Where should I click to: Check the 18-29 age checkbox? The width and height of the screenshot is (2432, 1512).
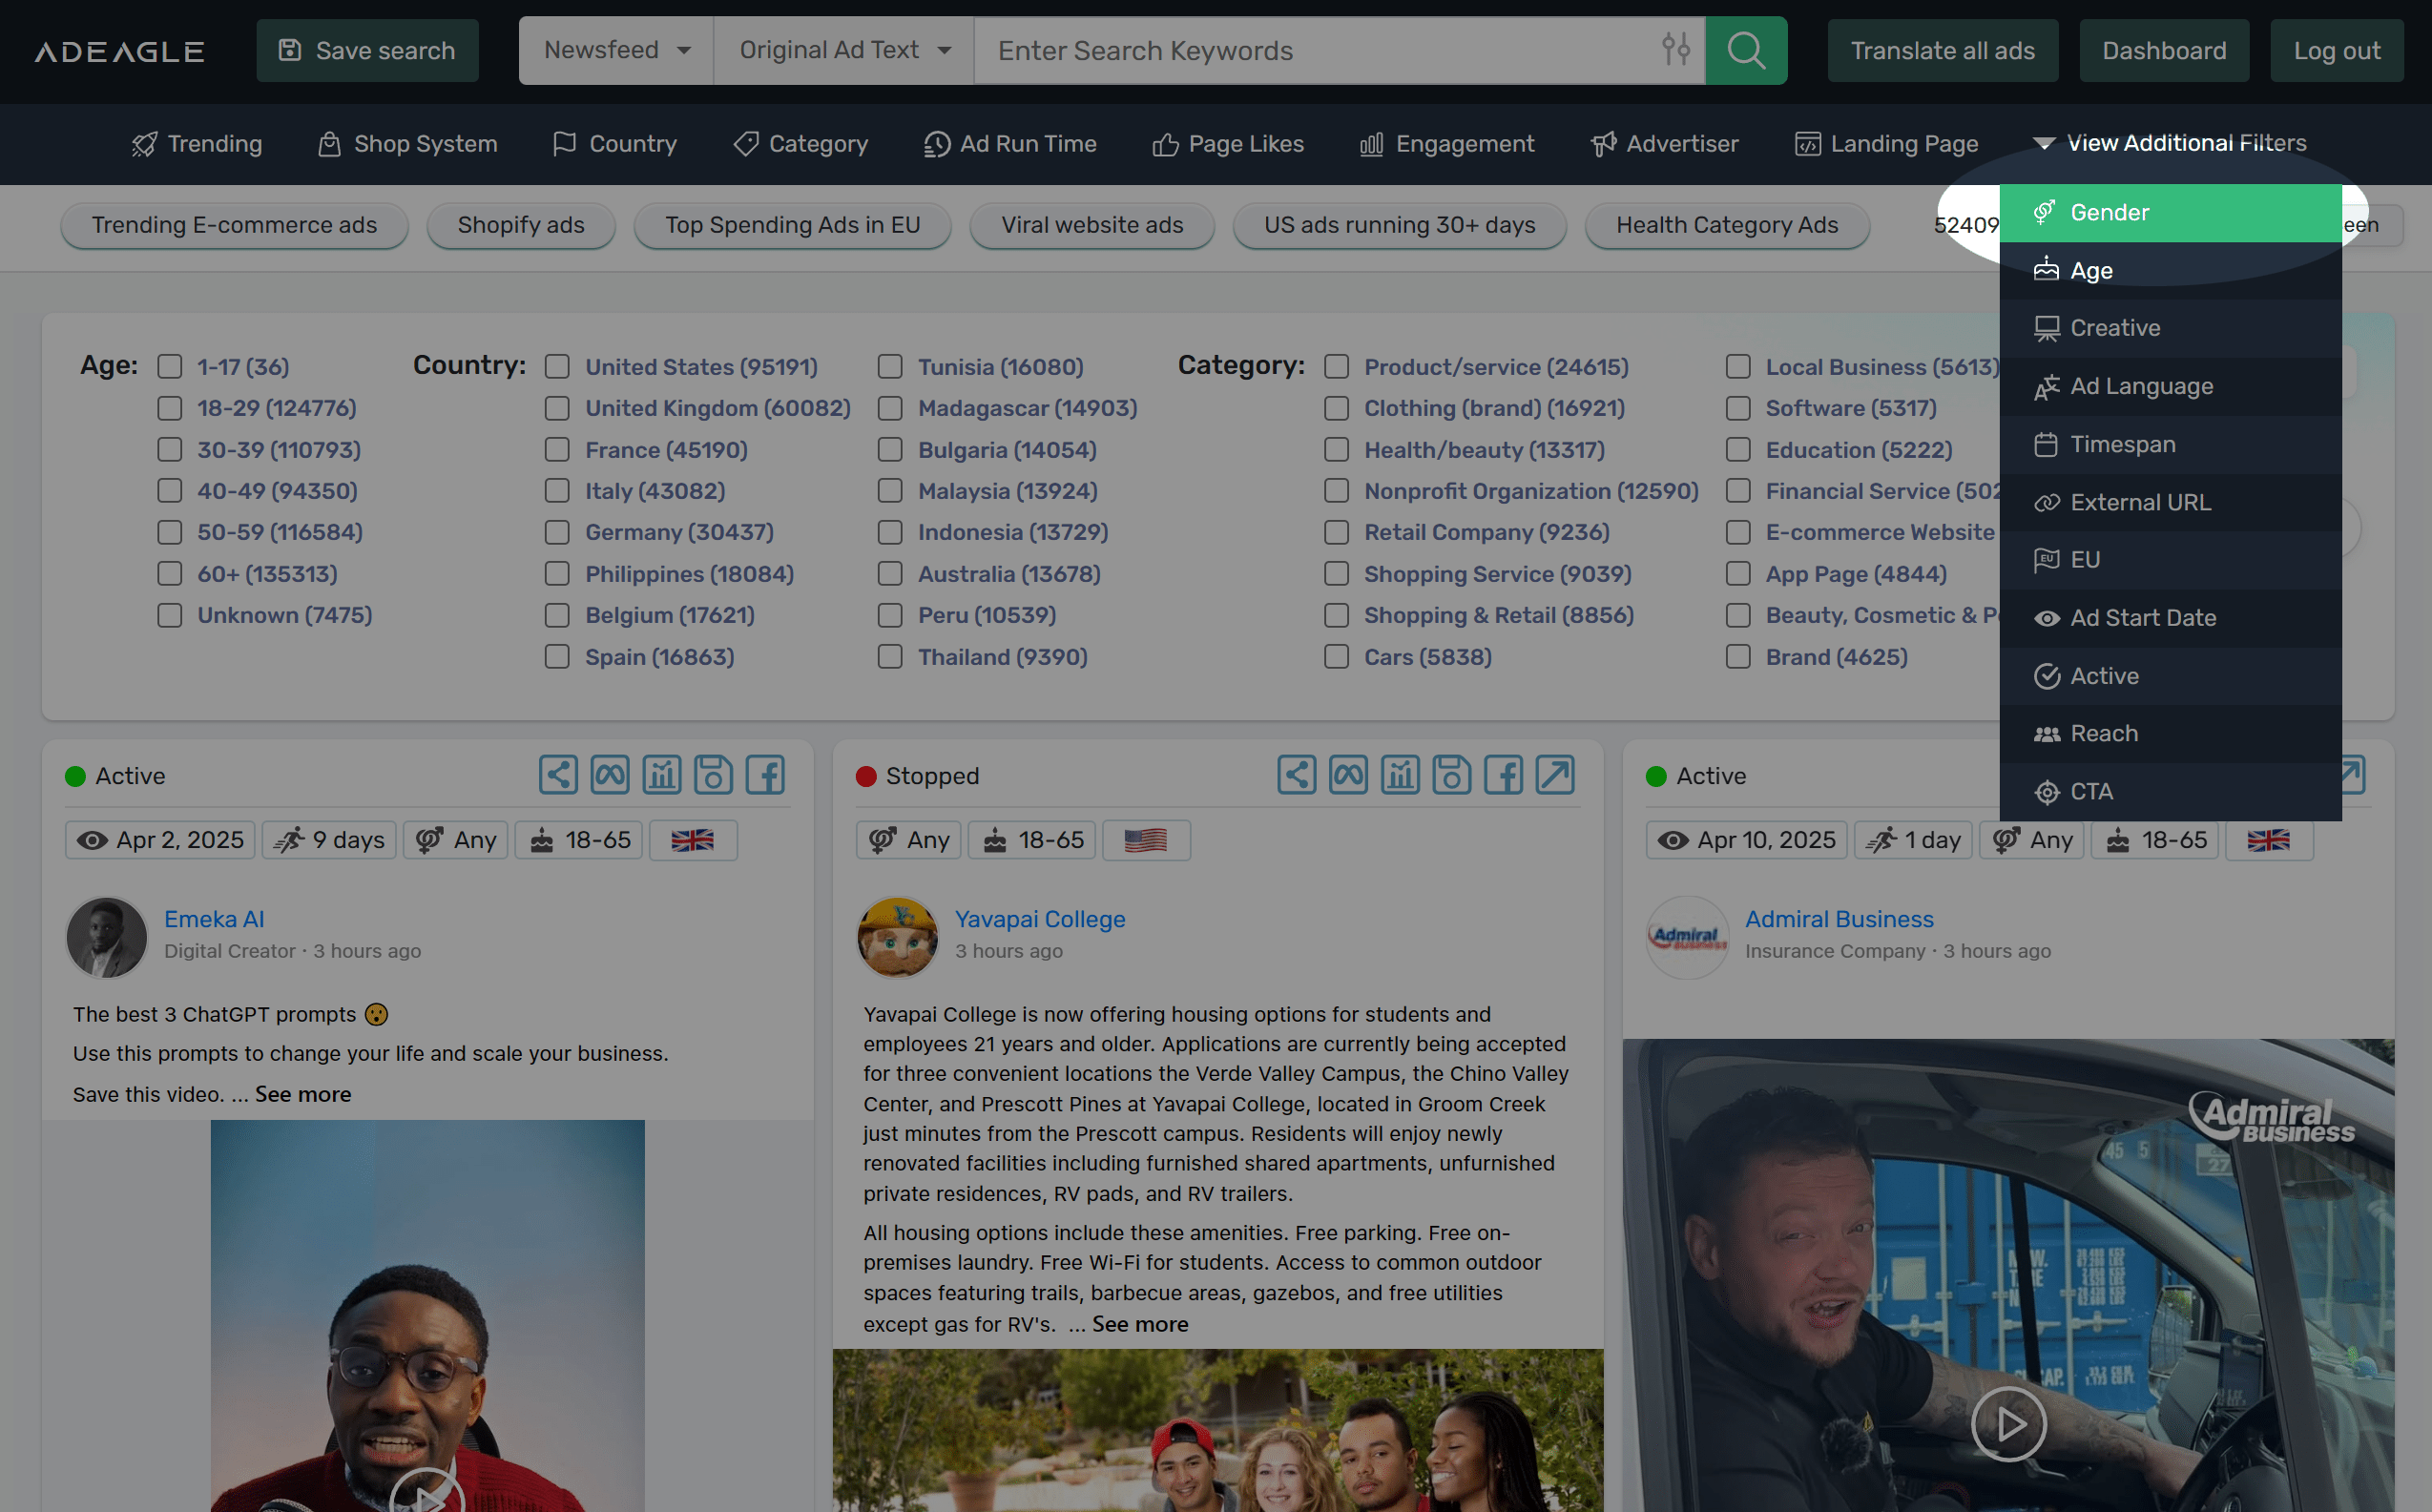coord(170,408)
